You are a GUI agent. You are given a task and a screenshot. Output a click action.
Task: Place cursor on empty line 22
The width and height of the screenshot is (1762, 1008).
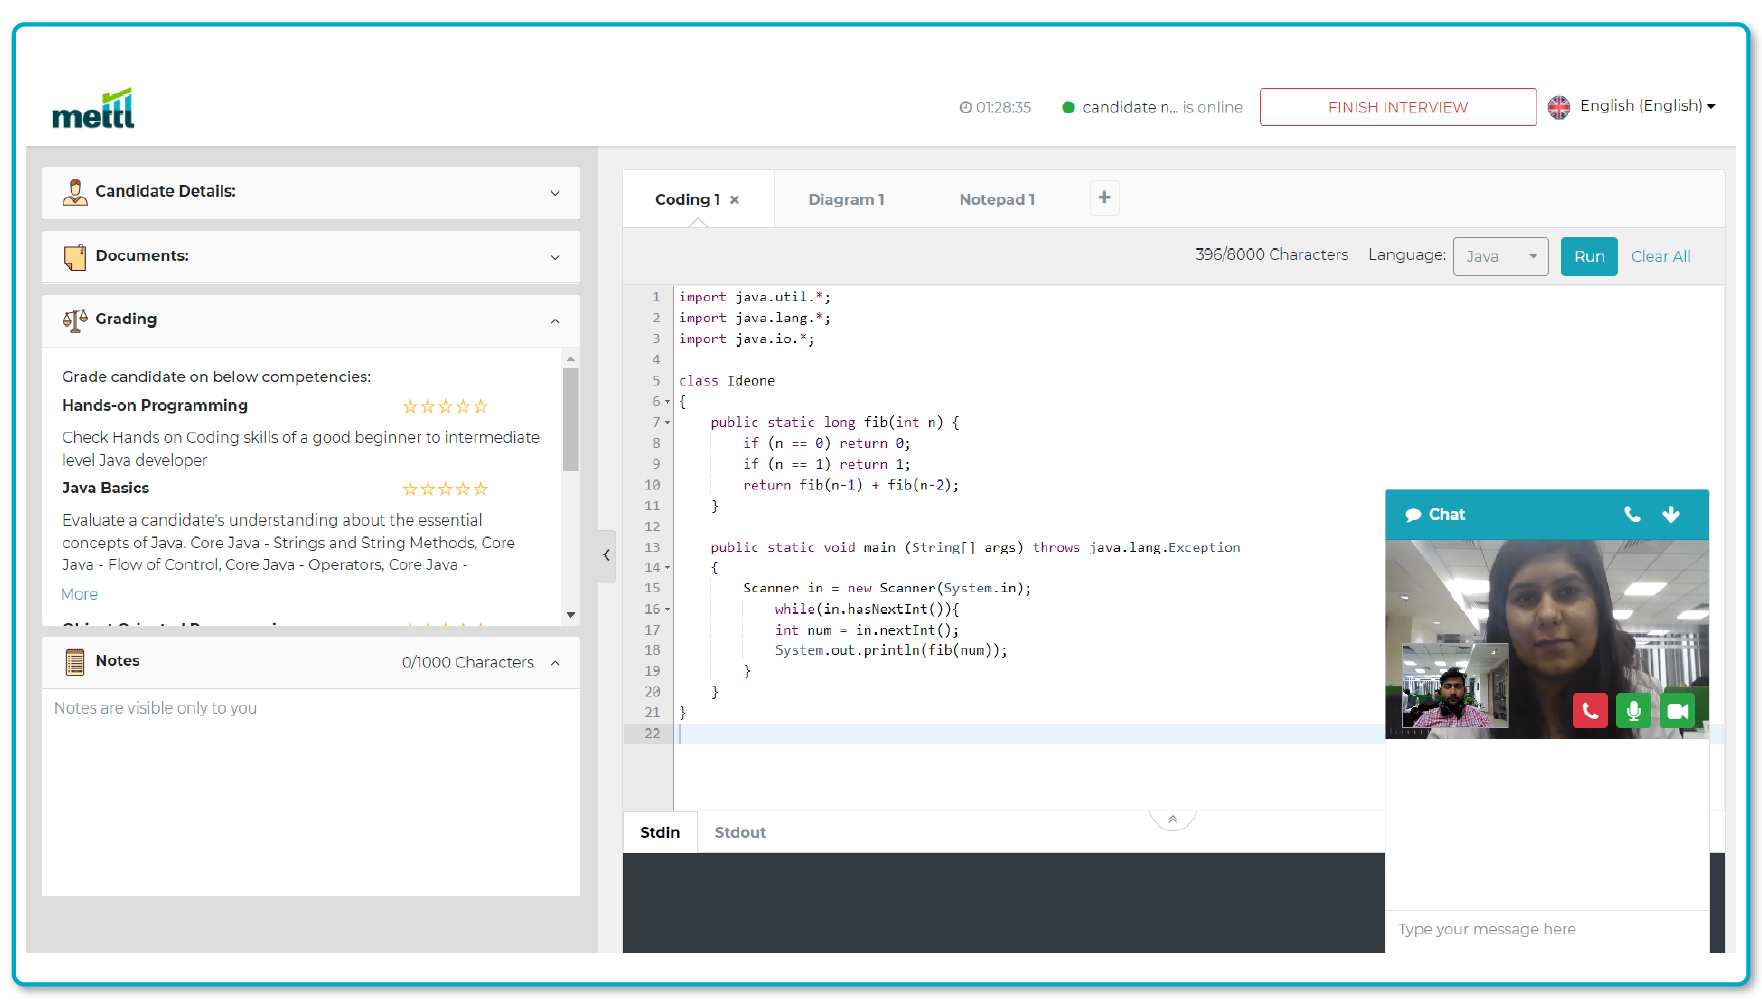point(1030,734)
